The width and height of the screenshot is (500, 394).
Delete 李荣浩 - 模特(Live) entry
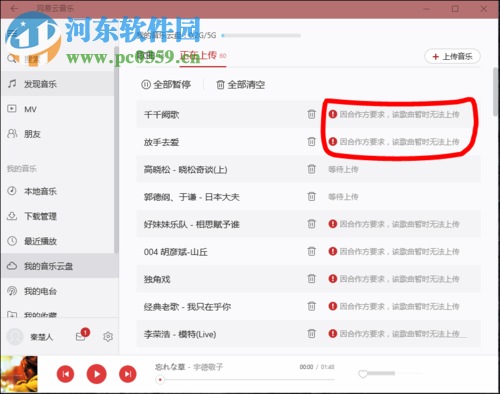[311, 333]
